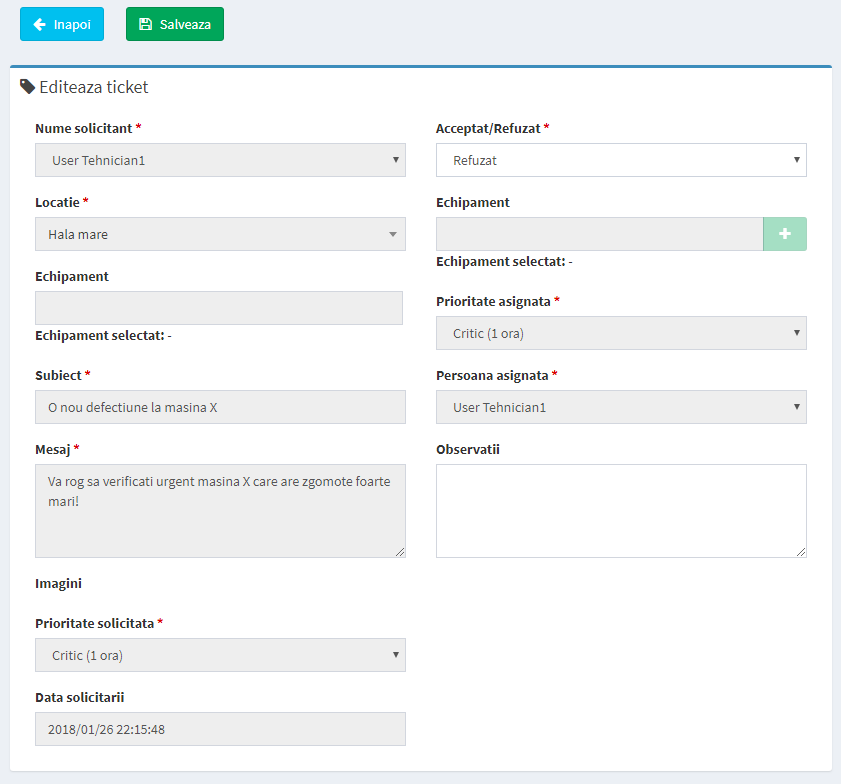Click the floppy disk save icon
Viewport: 841px width, 784px height.
tap(145, 24)
